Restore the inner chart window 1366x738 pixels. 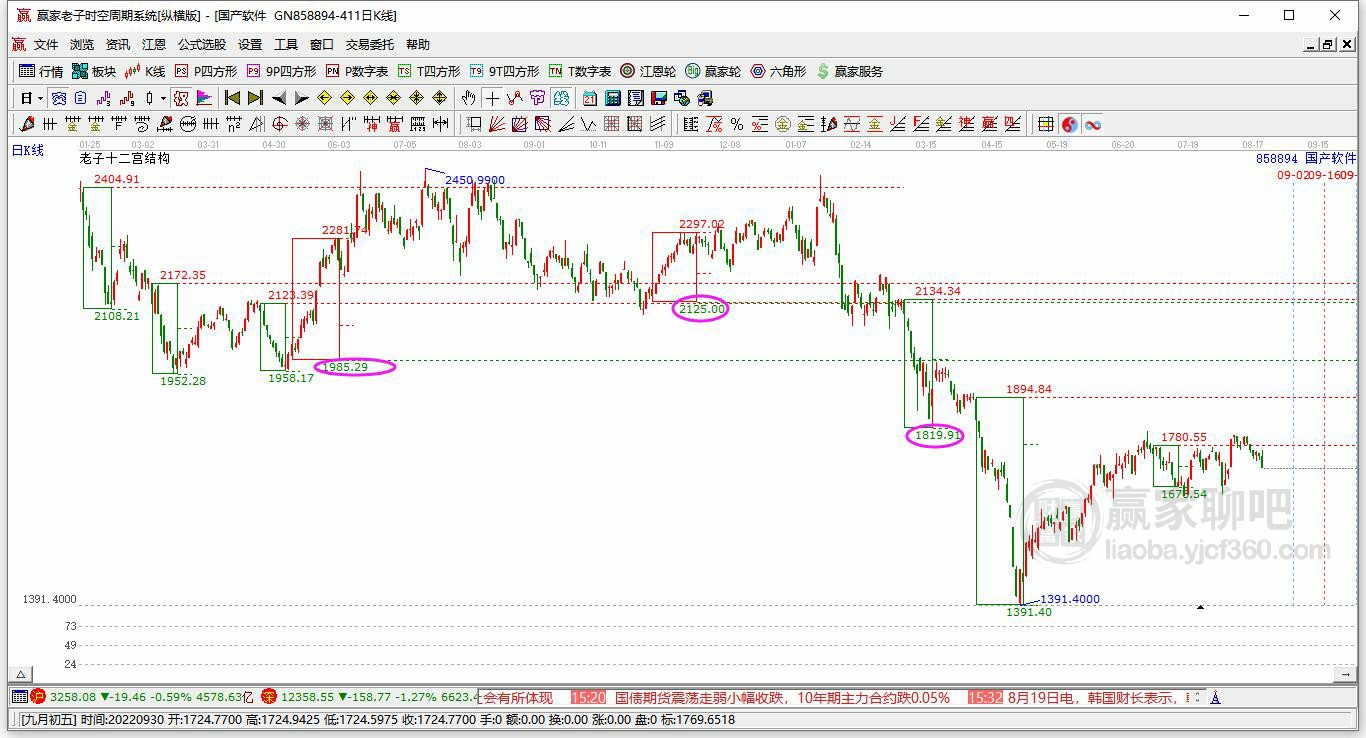[1328, 44]
